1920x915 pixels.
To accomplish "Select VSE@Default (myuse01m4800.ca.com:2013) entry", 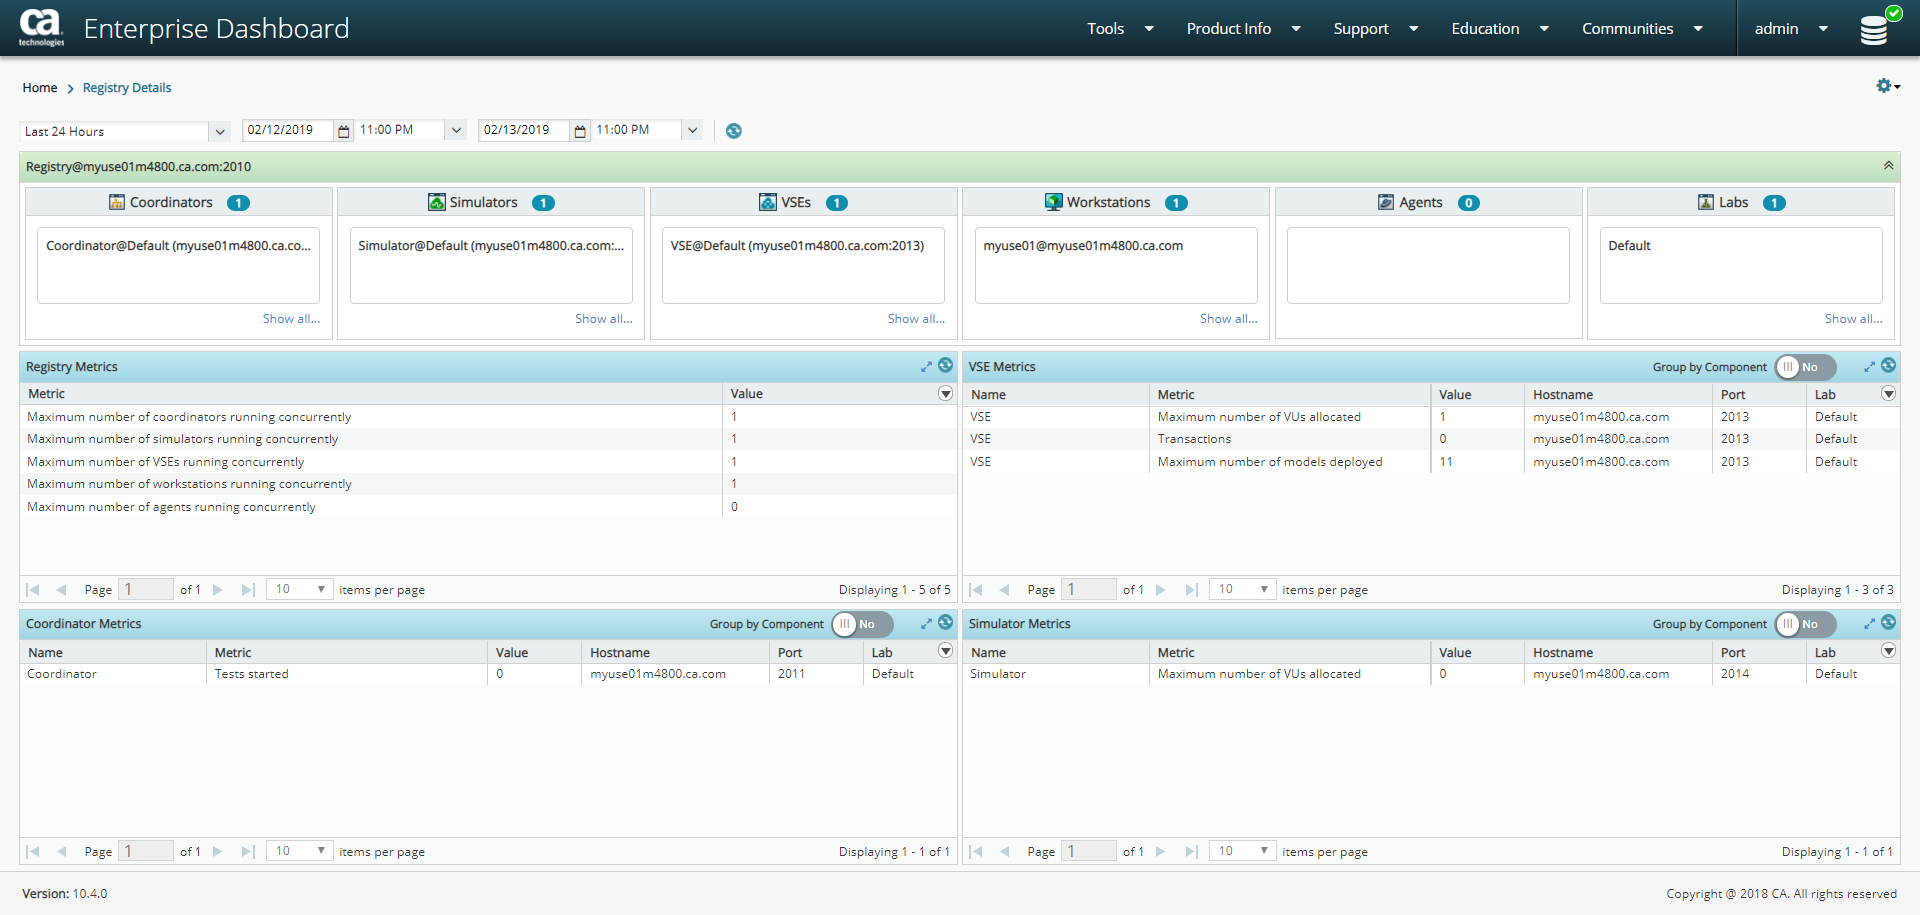I will tap(797, 246).
